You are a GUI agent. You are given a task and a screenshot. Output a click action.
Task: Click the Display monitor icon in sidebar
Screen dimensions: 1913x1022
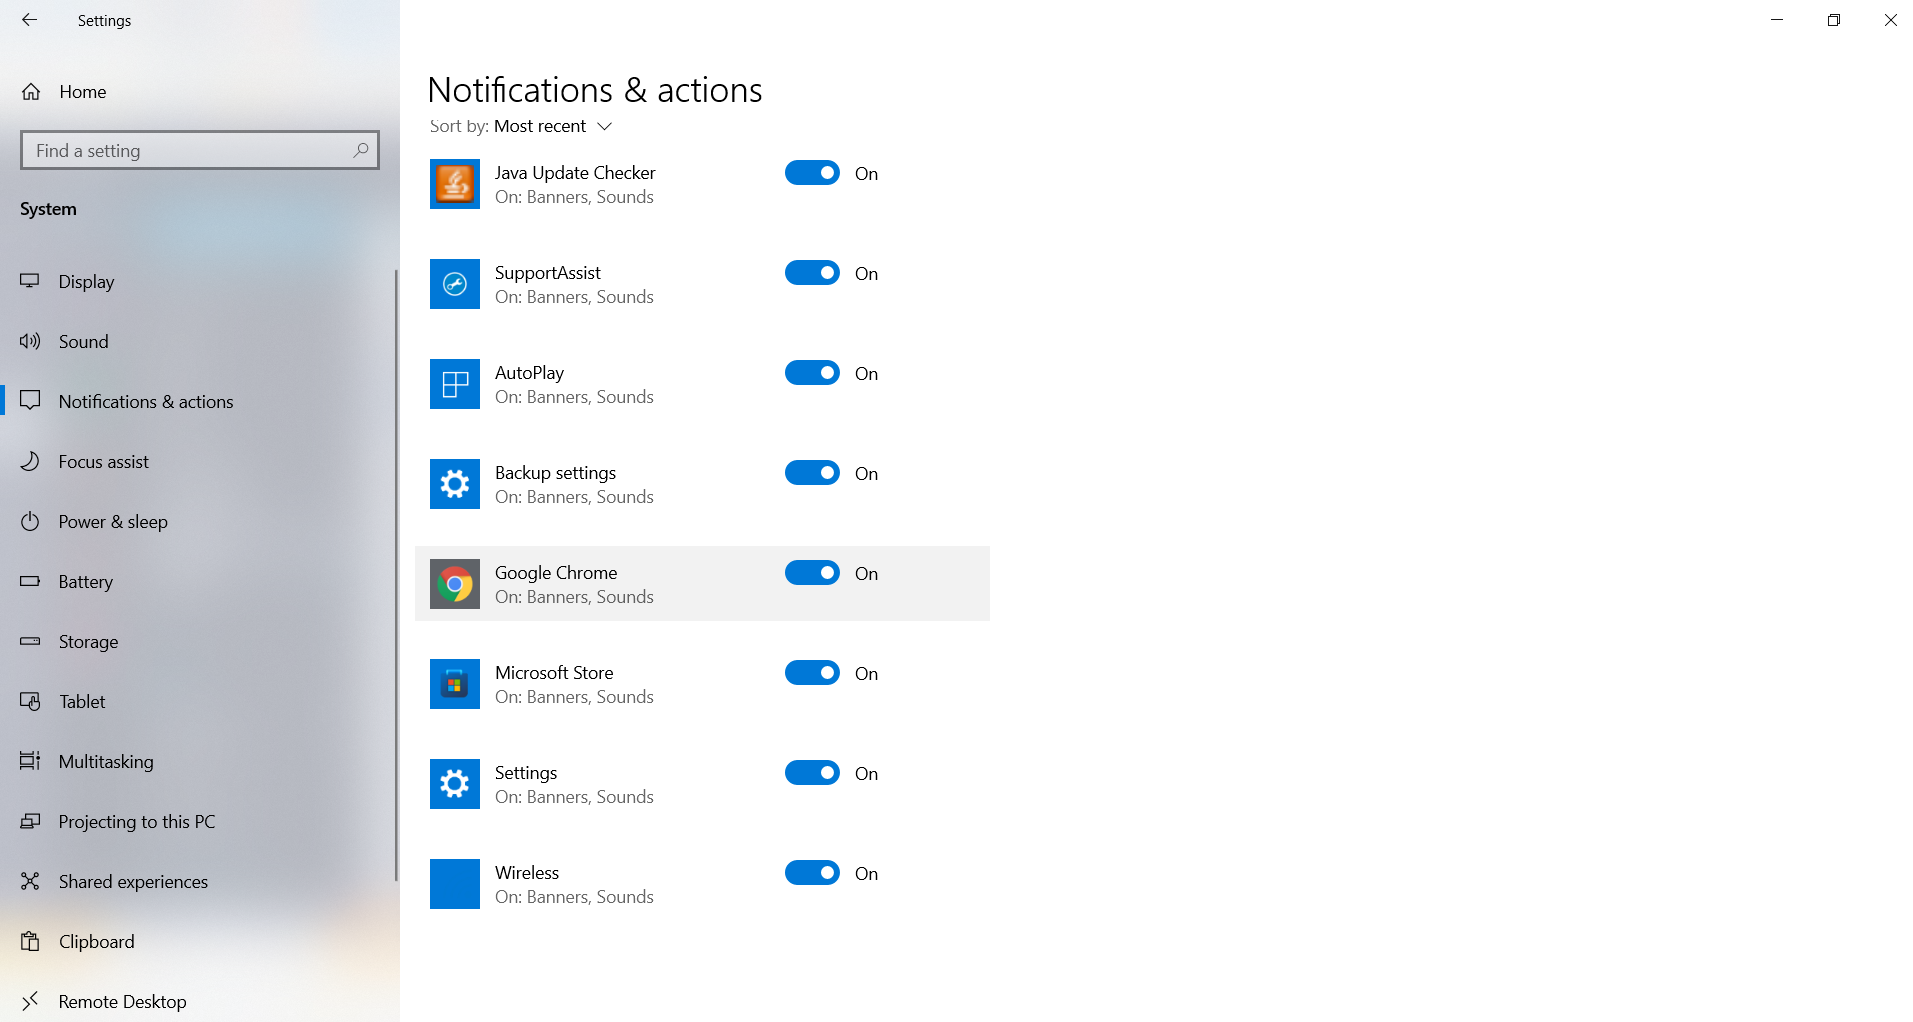tap(30, 281)
